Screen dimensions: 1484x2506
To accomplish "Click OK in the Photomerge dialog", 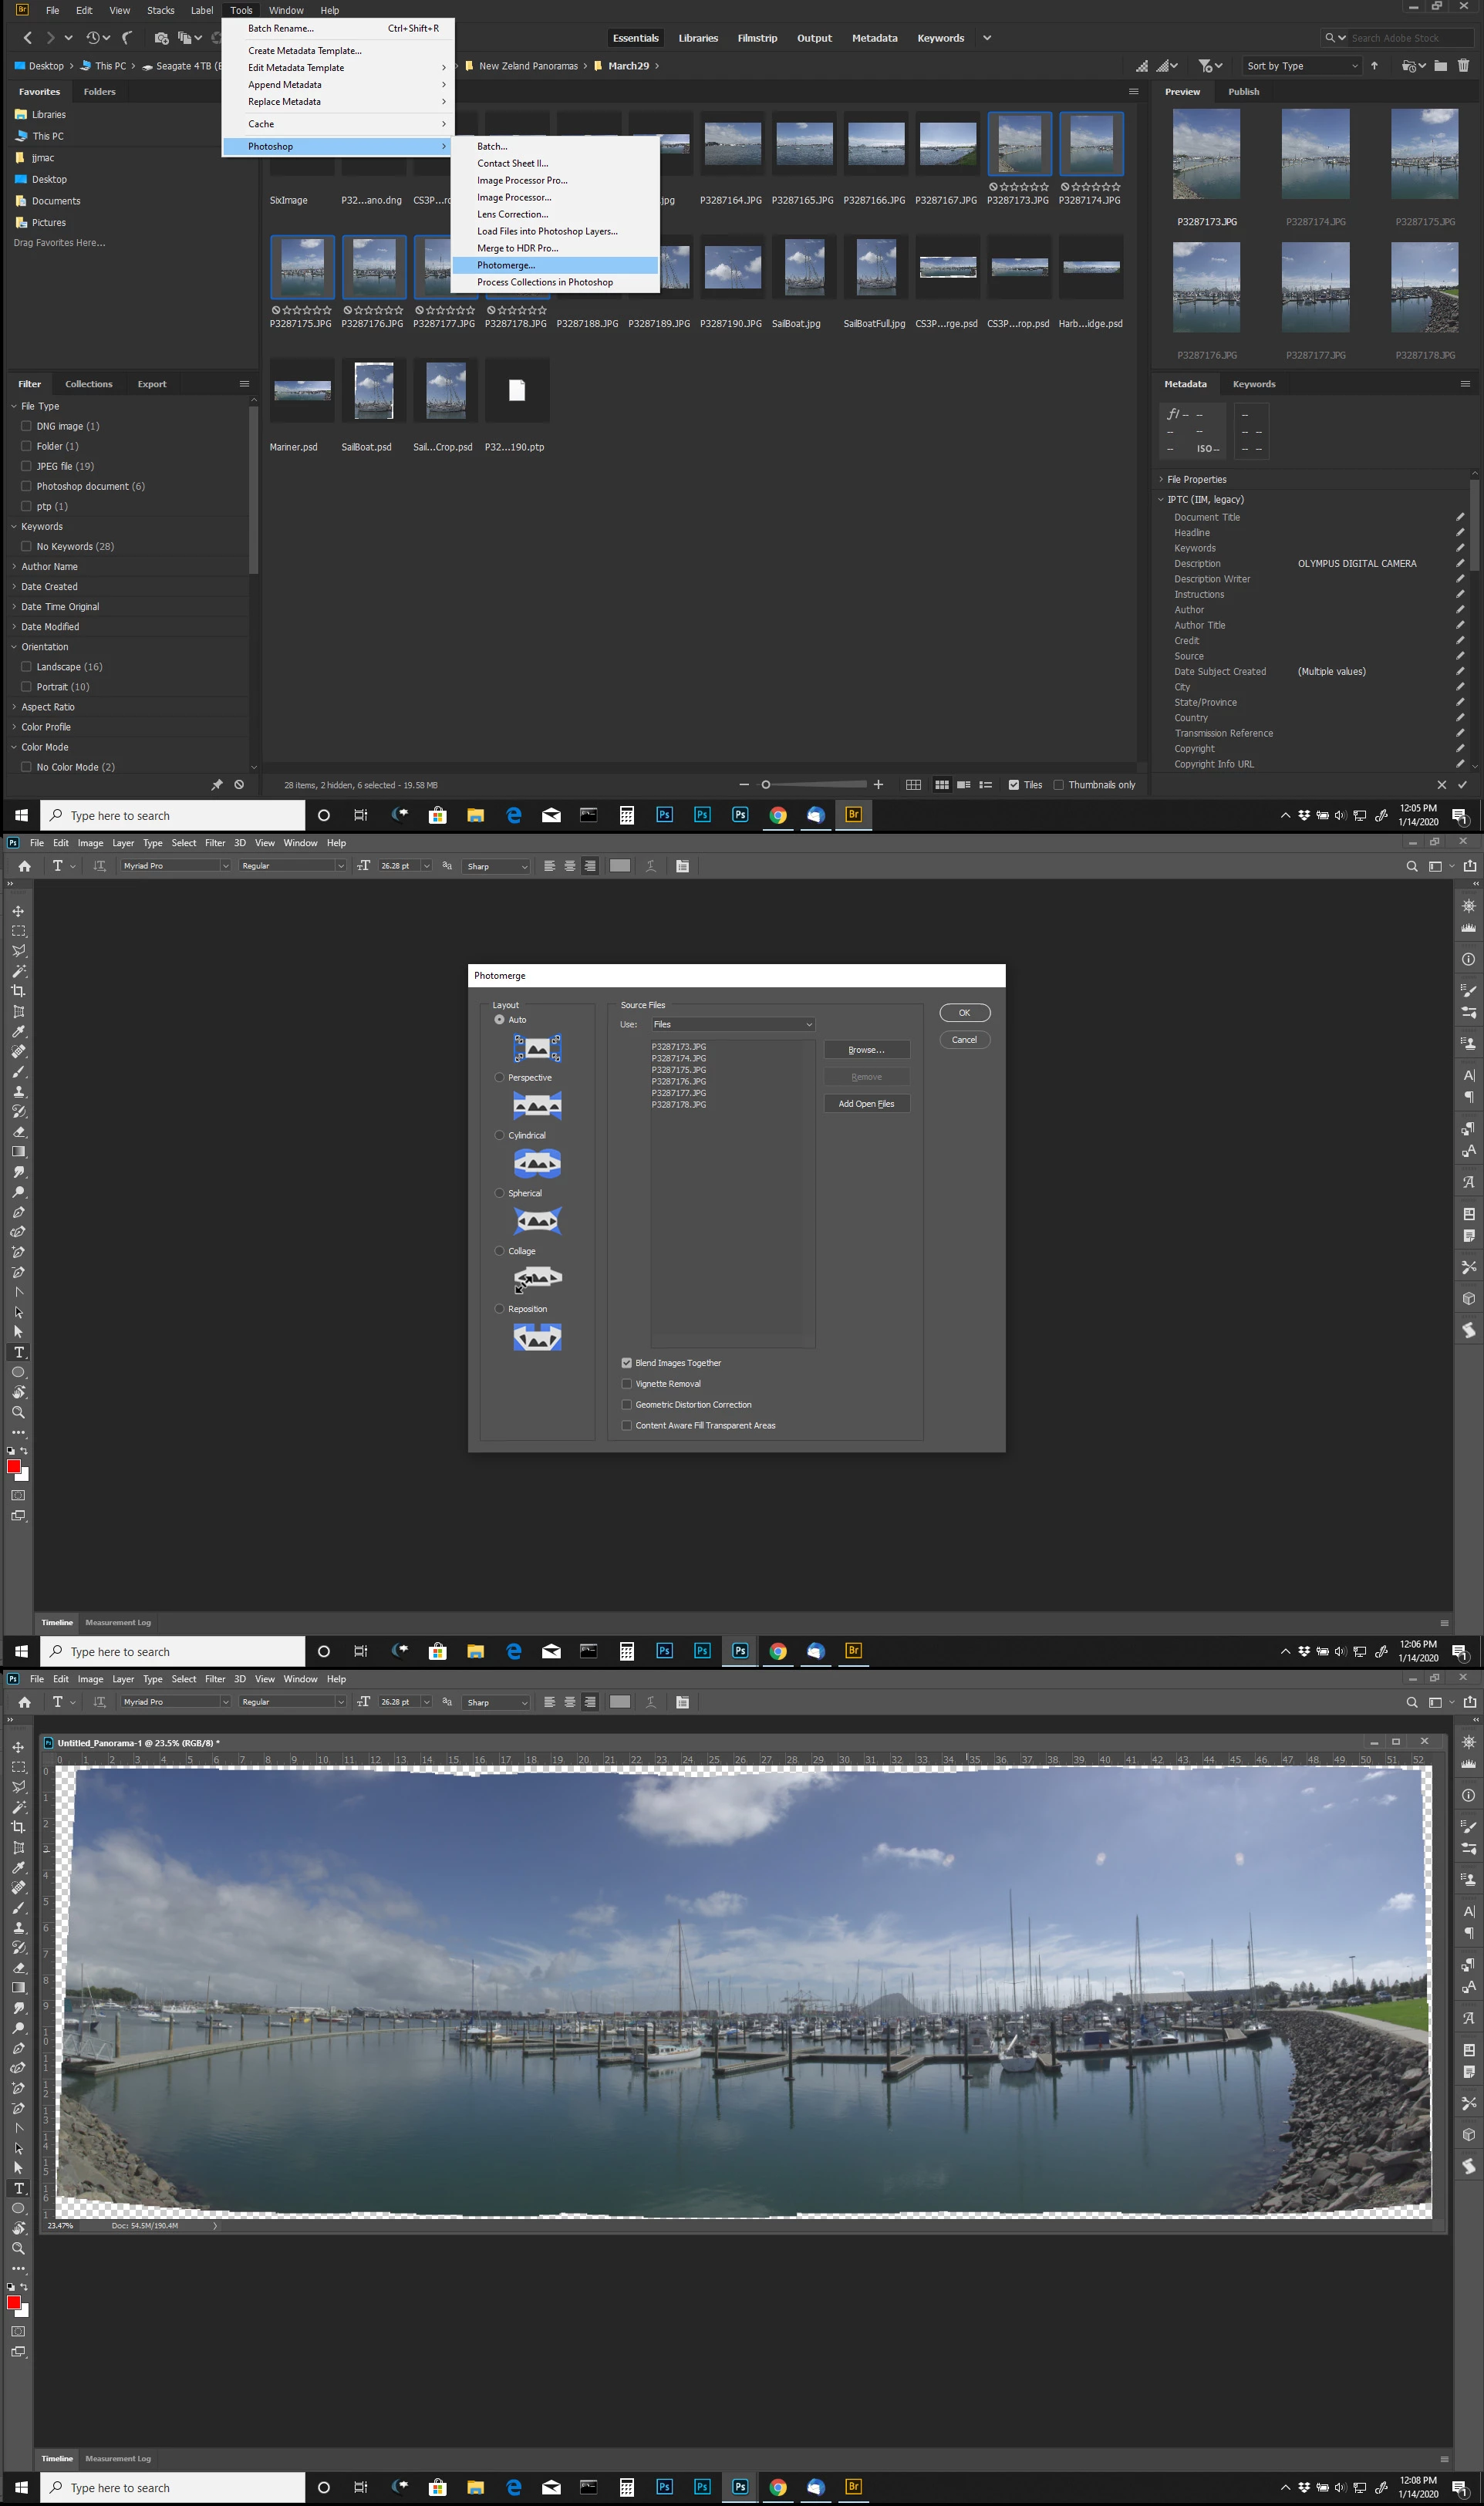I will coord(964,1013).
